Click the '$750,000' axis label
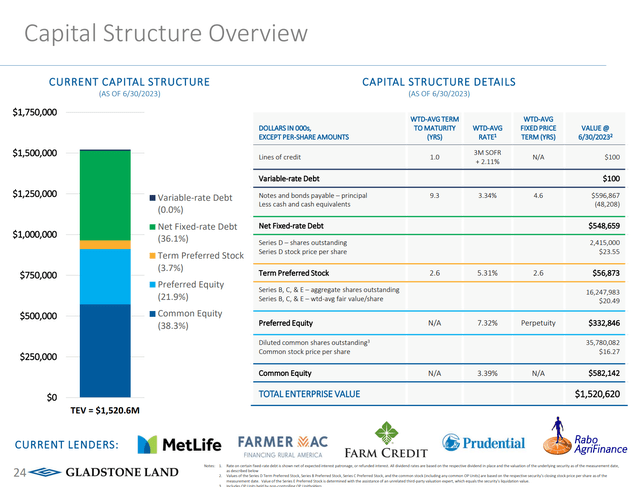Viewport: 640px width, 487px height. point(38,276)
